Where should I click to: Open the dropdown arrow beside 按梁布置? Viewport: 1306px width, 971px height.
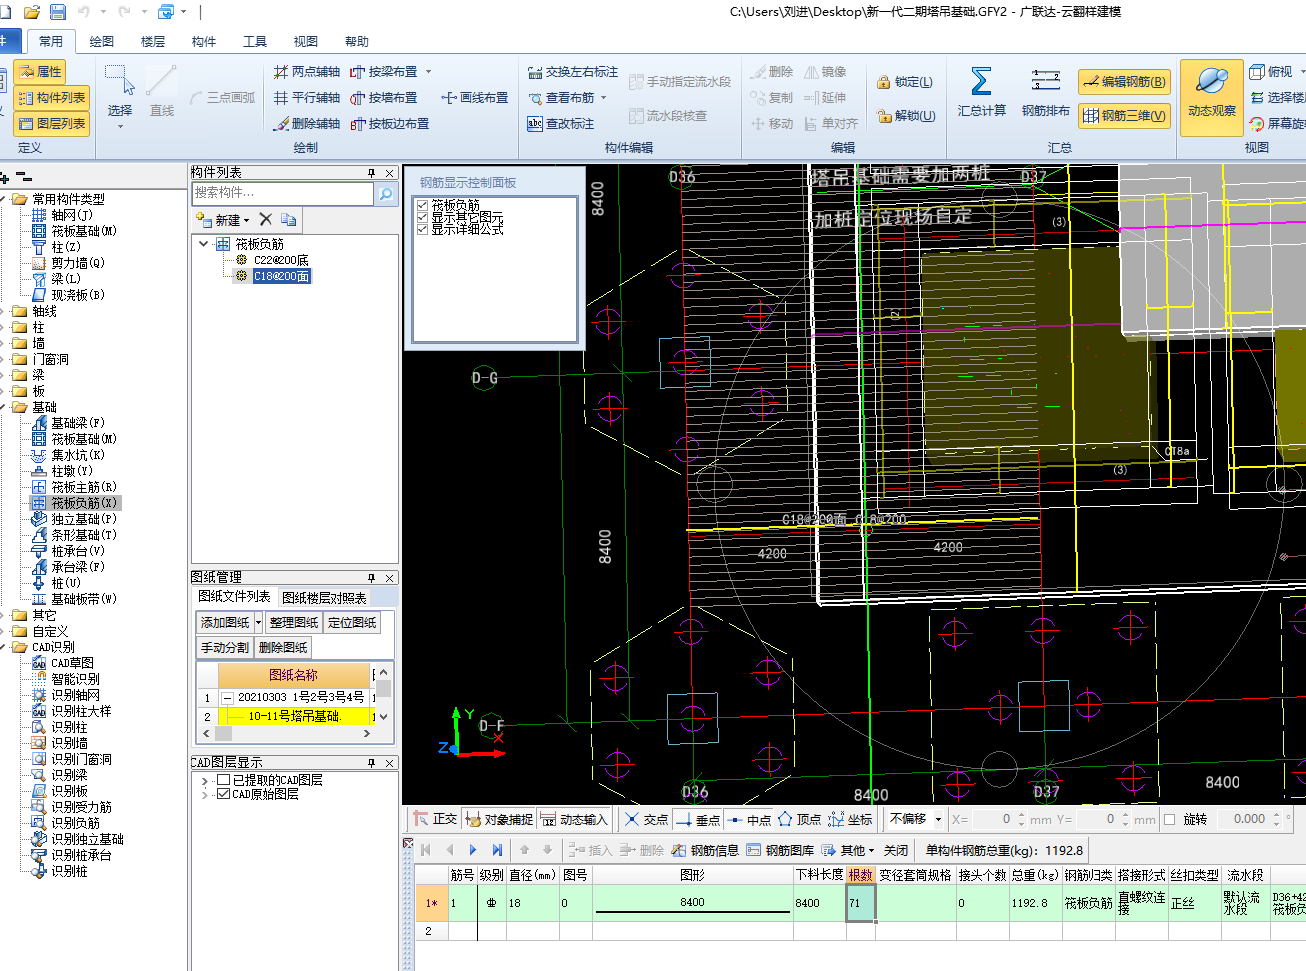428,72
